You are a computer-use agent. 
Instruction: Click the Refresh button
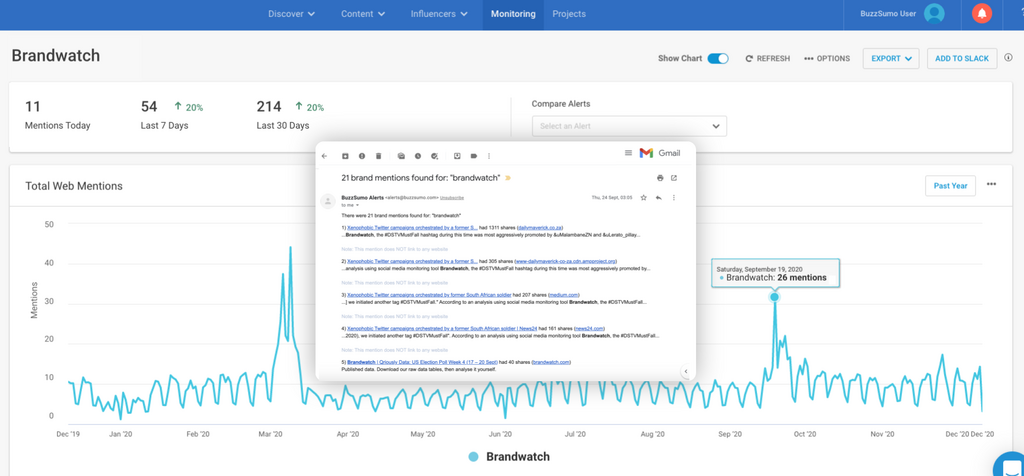tap(767, 59)
